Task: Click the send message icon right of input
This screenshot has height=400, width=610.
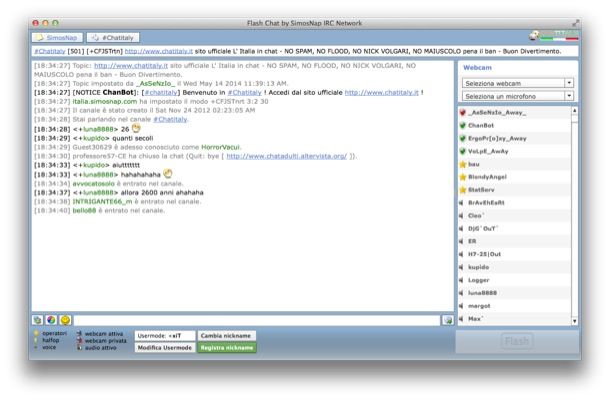Action: tap(448, 320)
